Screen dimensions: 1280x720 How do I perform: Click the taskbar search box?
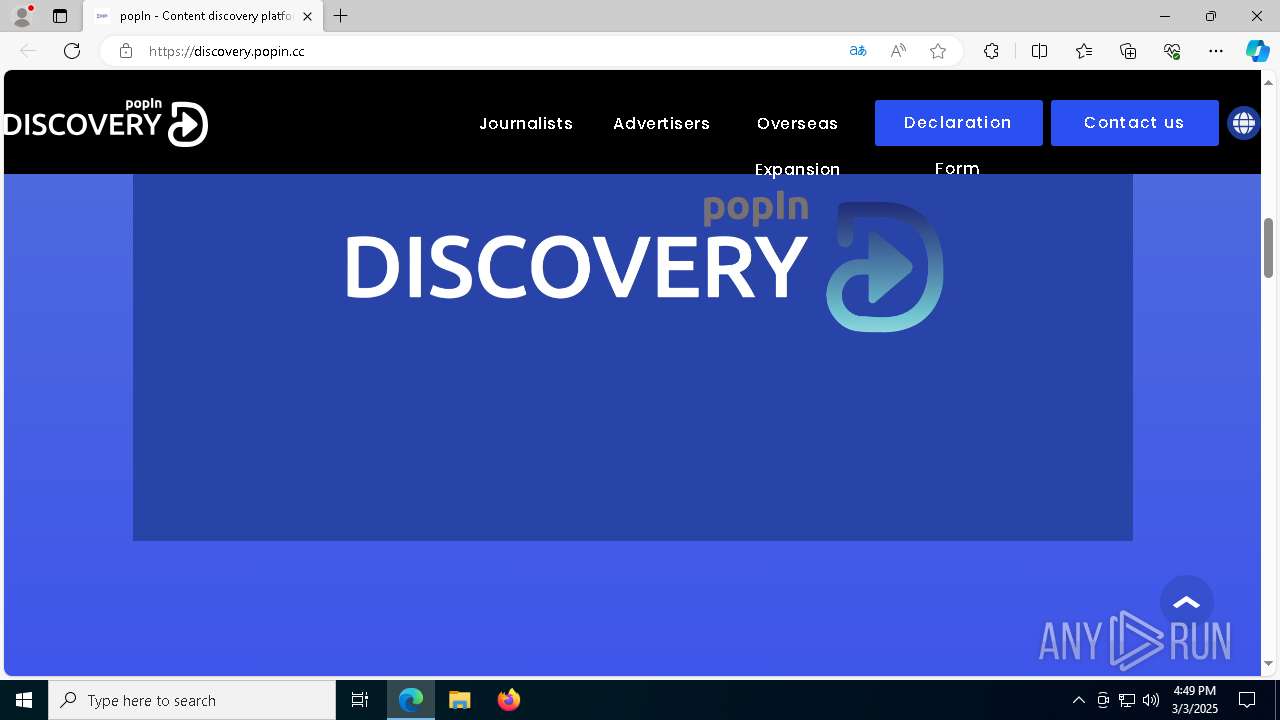coord(192,700)
